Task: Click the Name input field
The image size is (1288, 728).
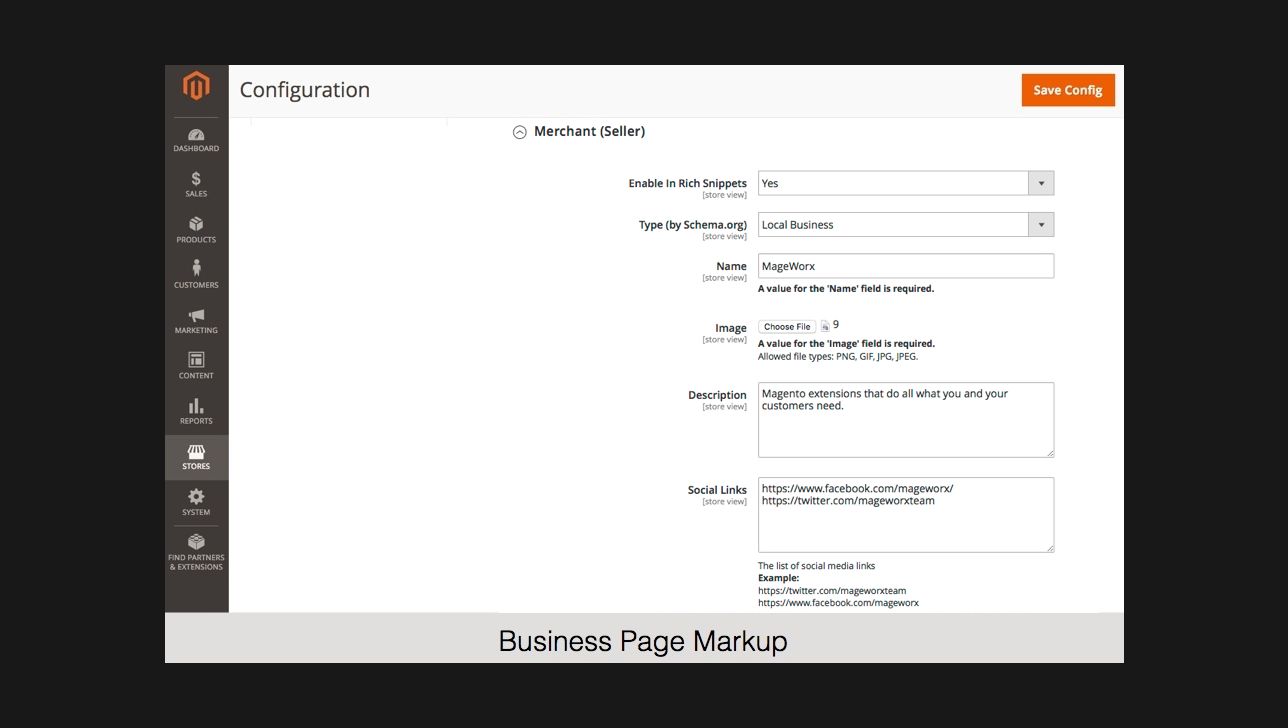Action: [905, 266]
